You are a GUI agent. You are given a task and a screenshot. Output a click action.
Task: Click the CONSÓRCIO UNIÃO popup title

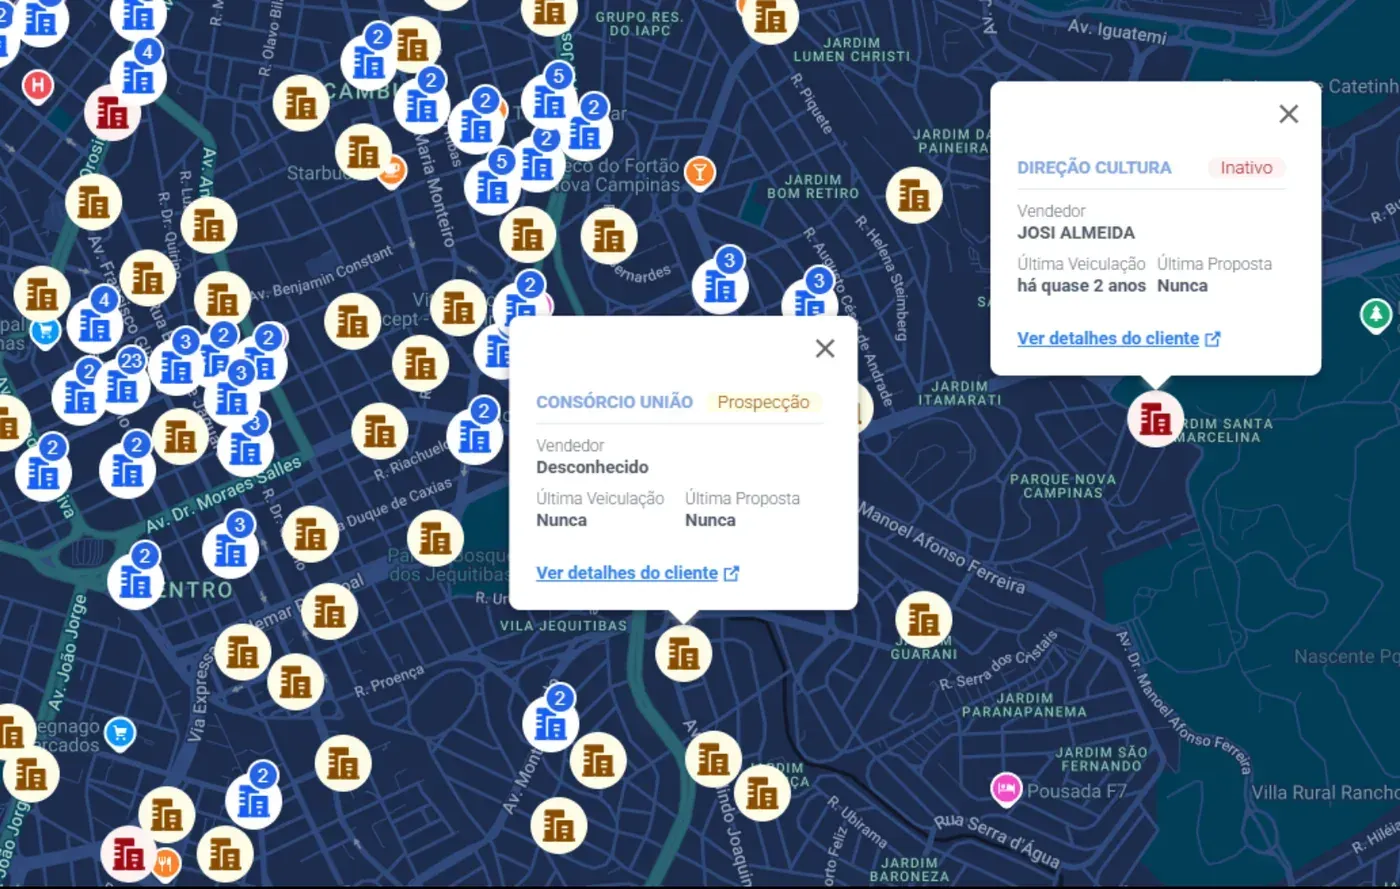click(614, 402)
